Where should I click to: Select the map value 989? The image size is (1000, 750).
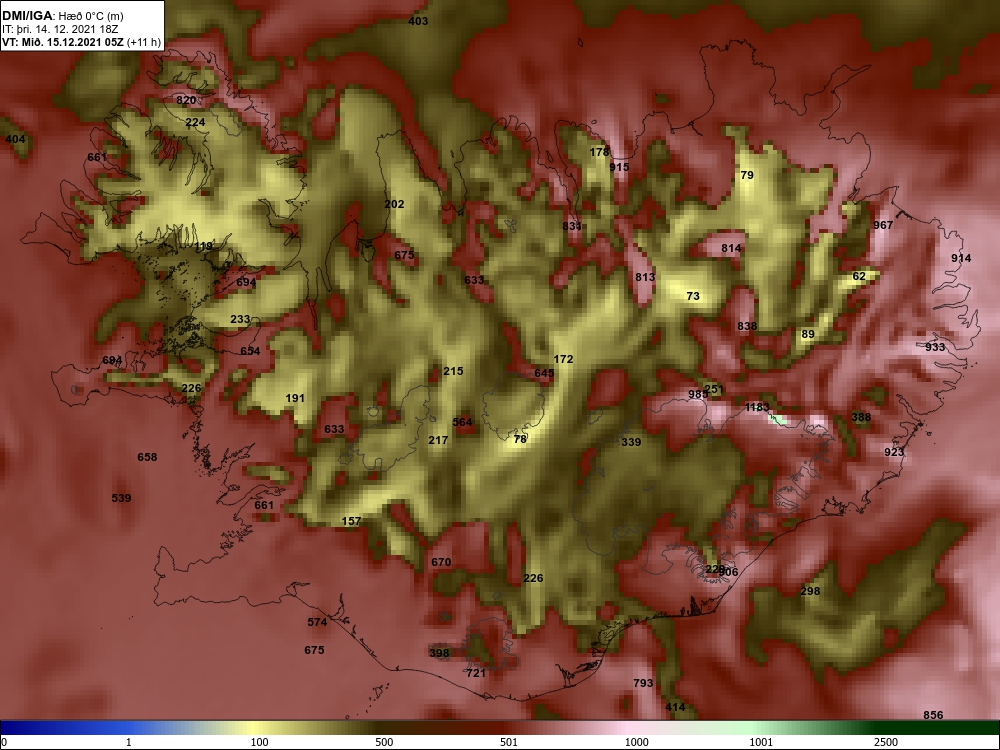tap(698, 394)
